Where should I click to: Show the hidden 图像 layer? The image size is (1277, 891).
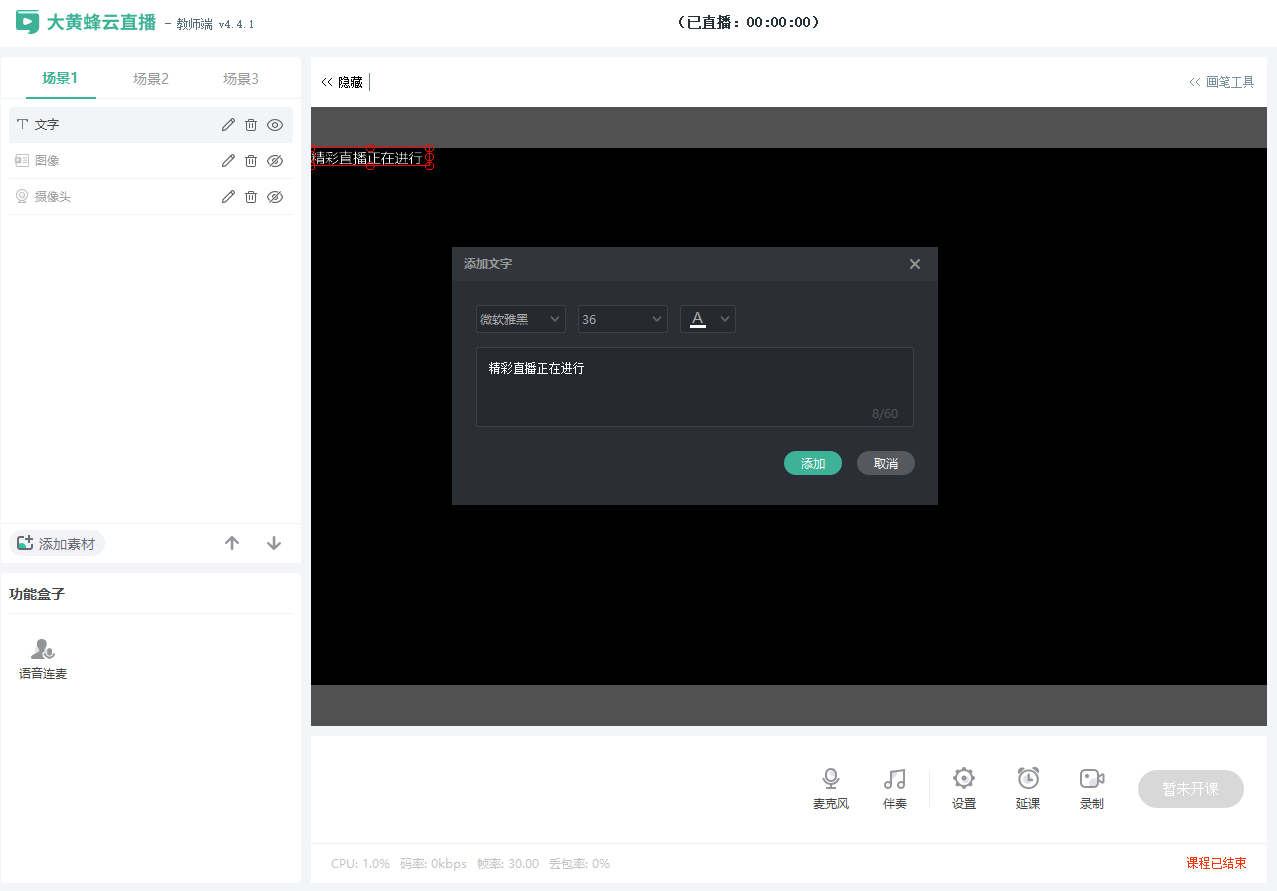click(x=275, y=161)
